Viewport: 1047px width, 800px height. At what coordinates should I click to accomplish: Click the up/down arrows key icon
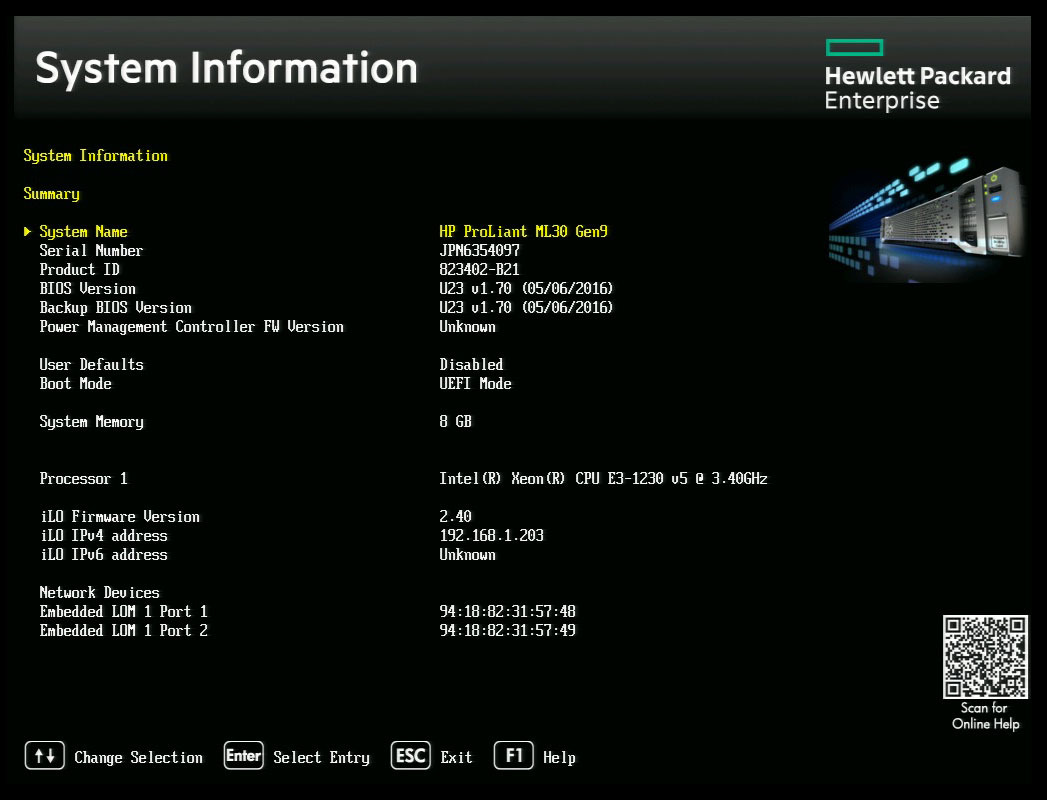pyautogui.click(x=45, y=756)
